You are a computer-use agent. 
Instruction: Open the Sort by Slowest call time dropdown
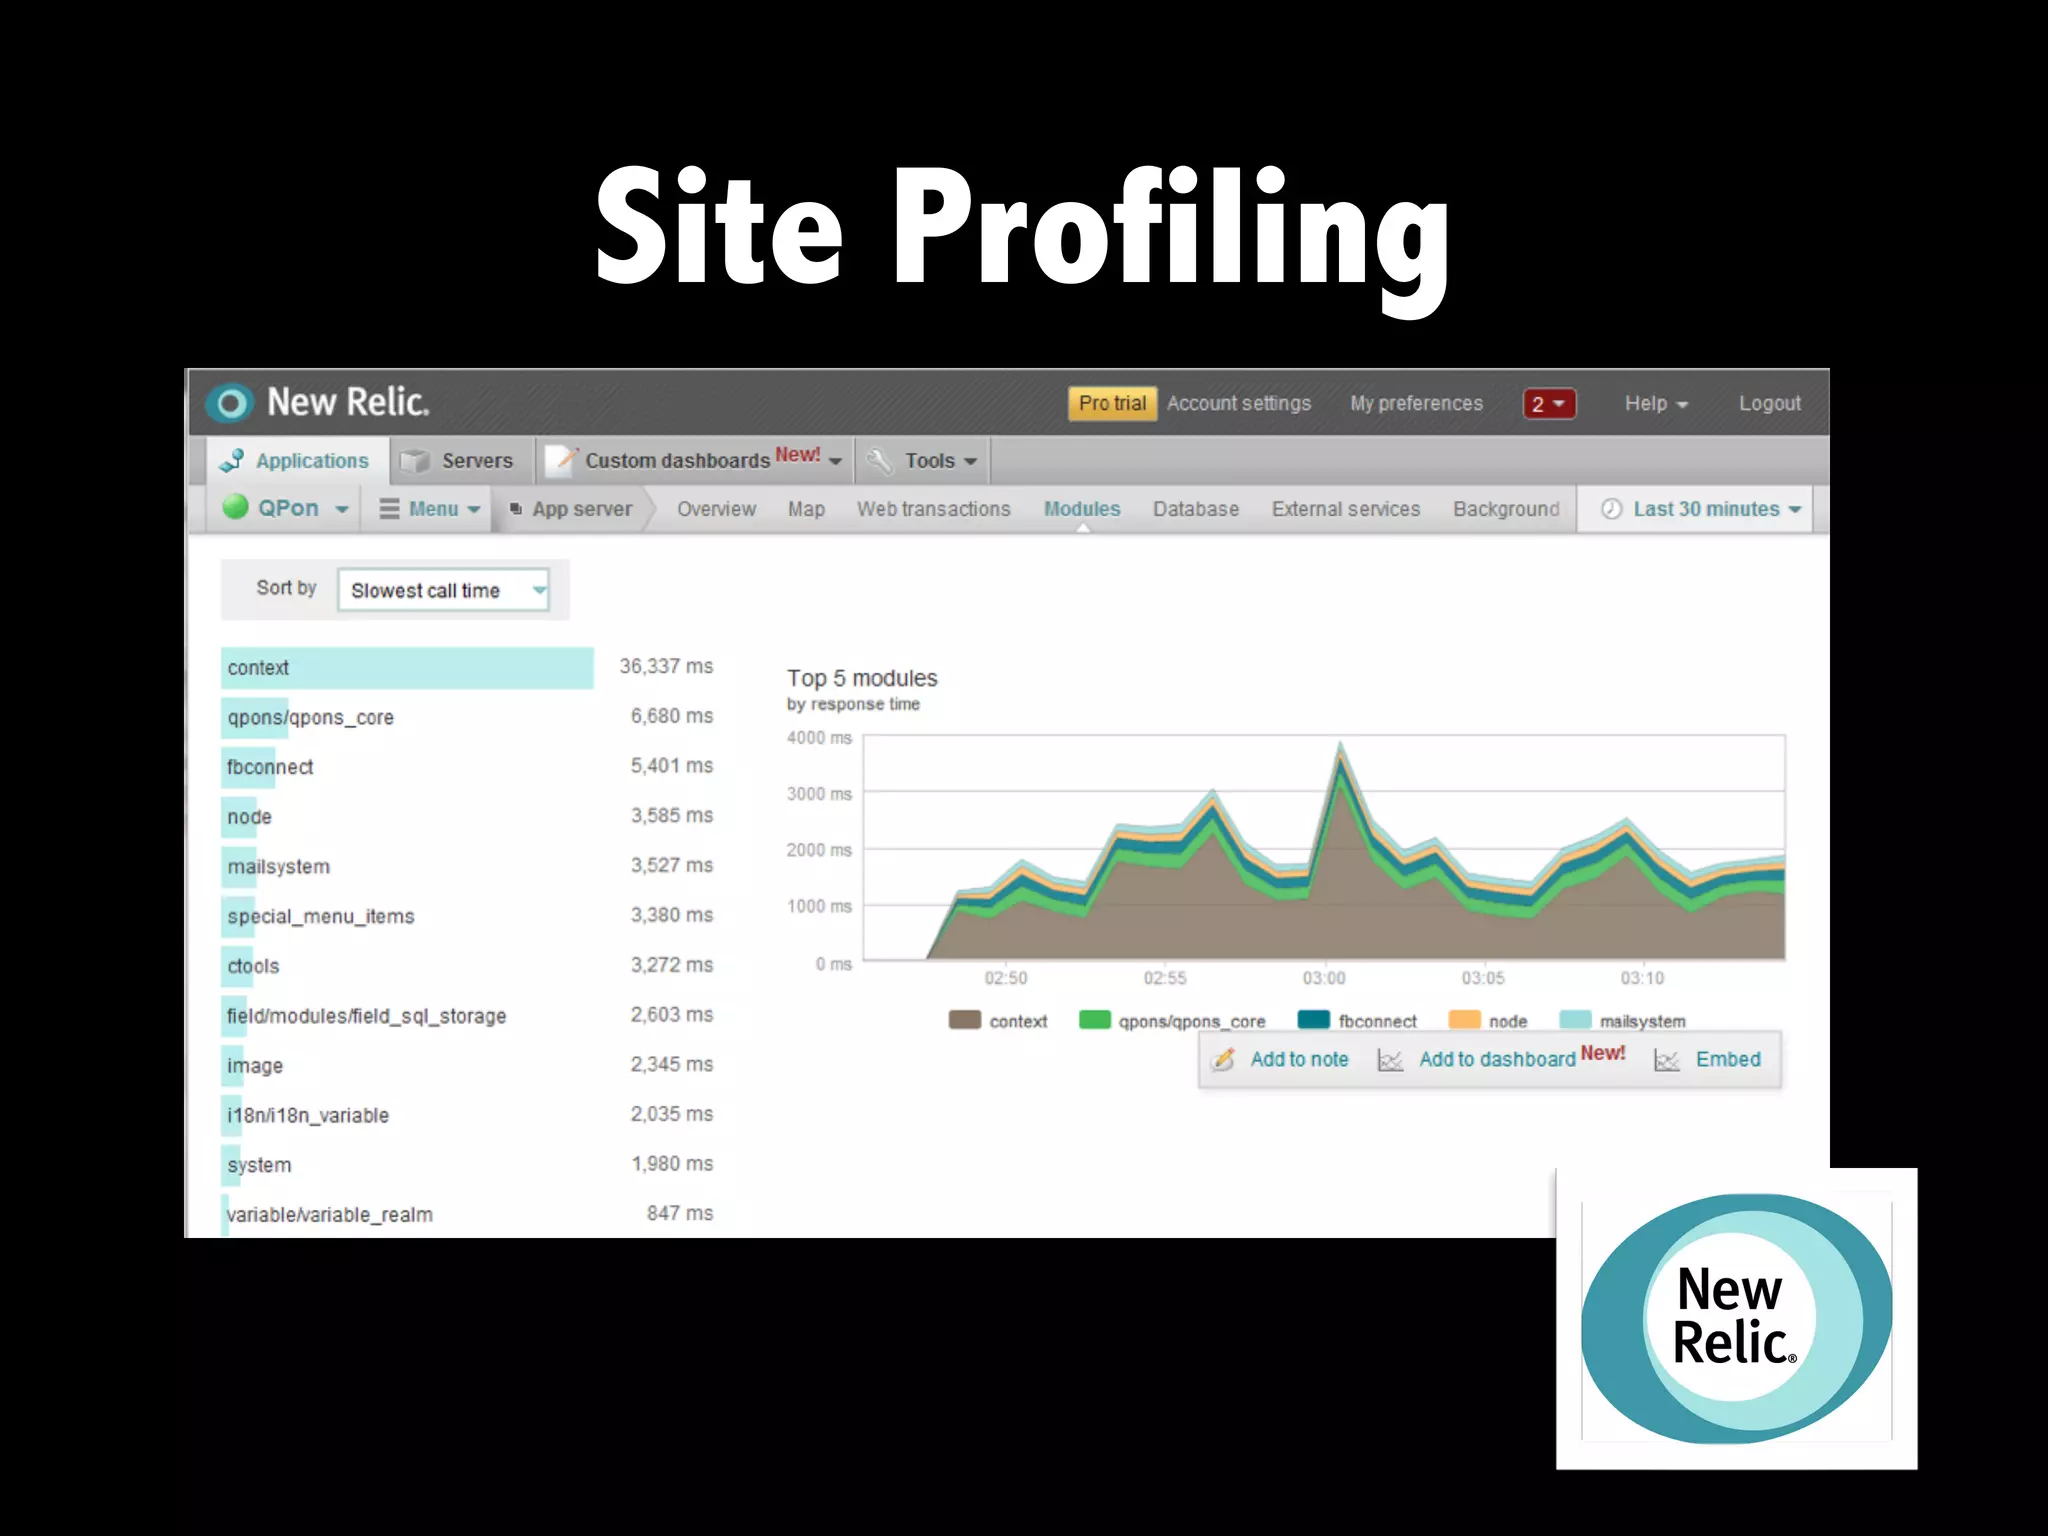443,590
